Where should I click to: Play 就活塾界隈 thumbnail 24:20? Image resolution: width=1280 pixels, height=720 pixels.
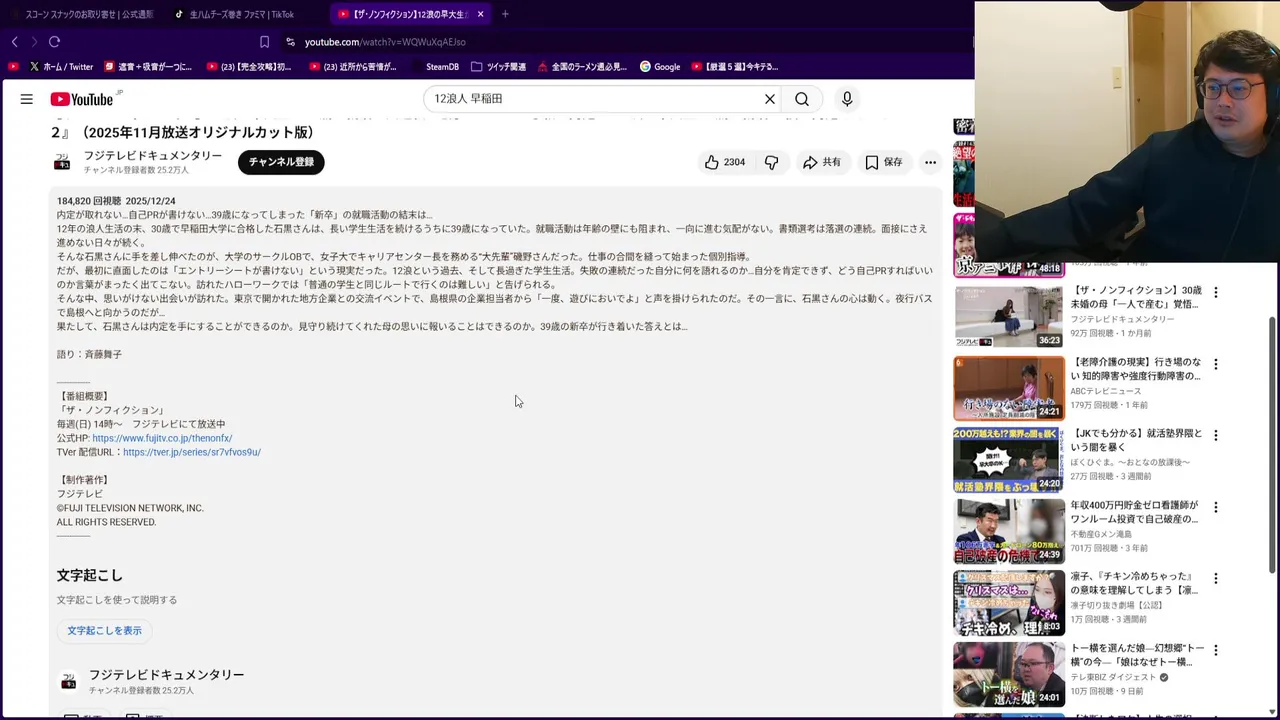1009,460
